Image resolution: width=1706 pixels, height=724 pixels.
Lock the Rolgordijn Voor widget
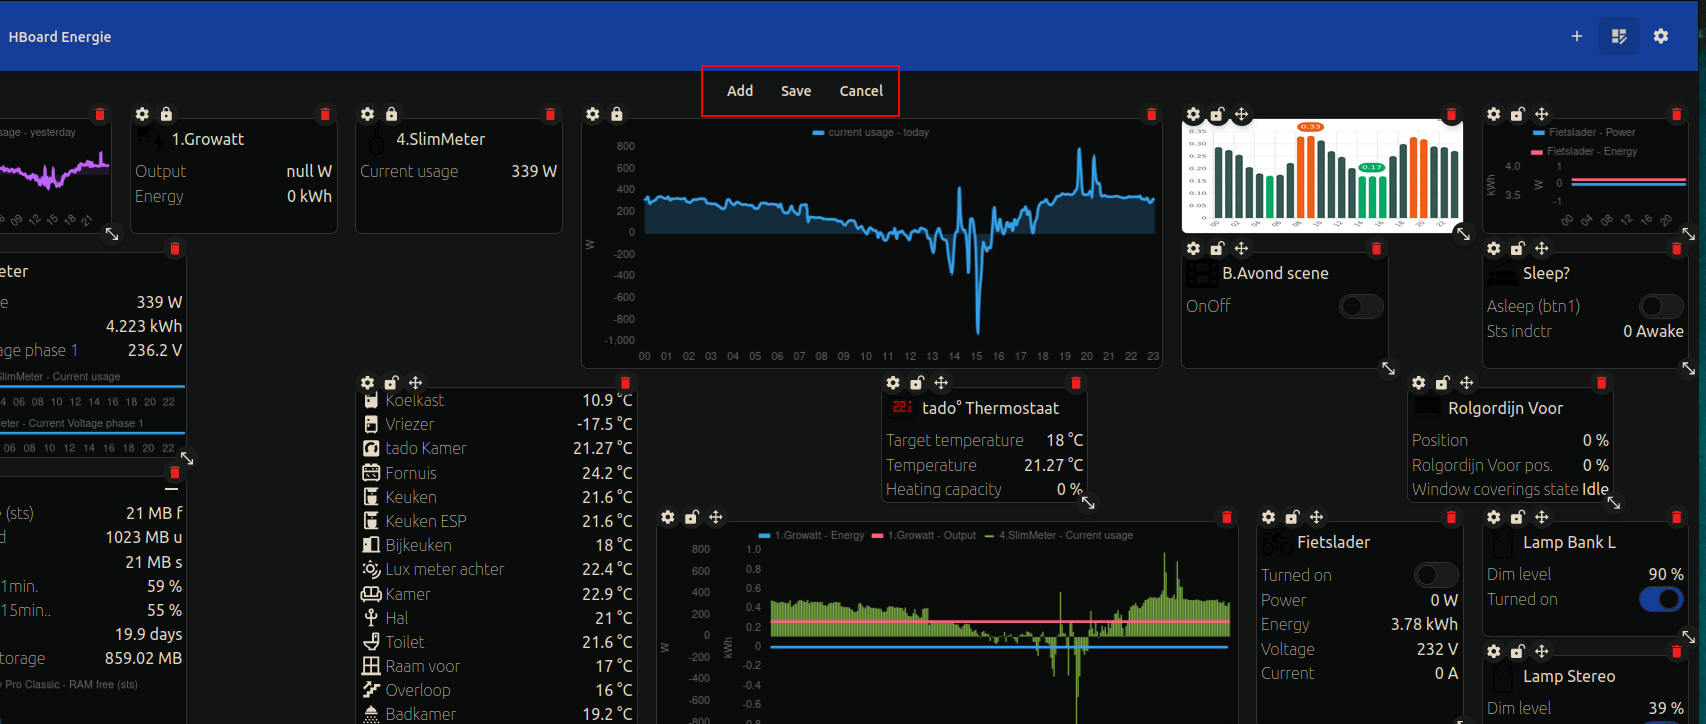tap(1442, 383)
